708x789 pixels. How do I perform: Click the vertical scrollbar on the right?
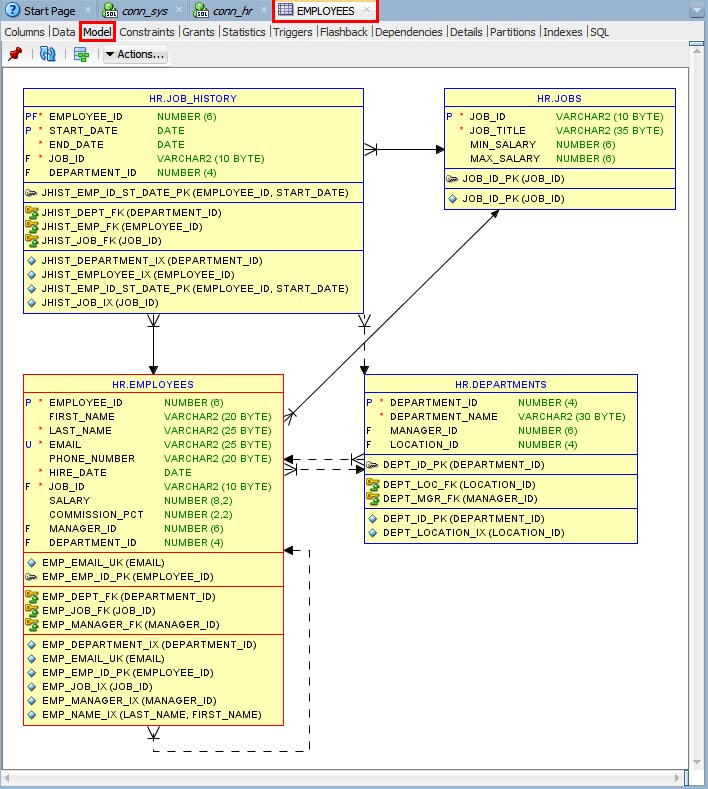[699, 400]
